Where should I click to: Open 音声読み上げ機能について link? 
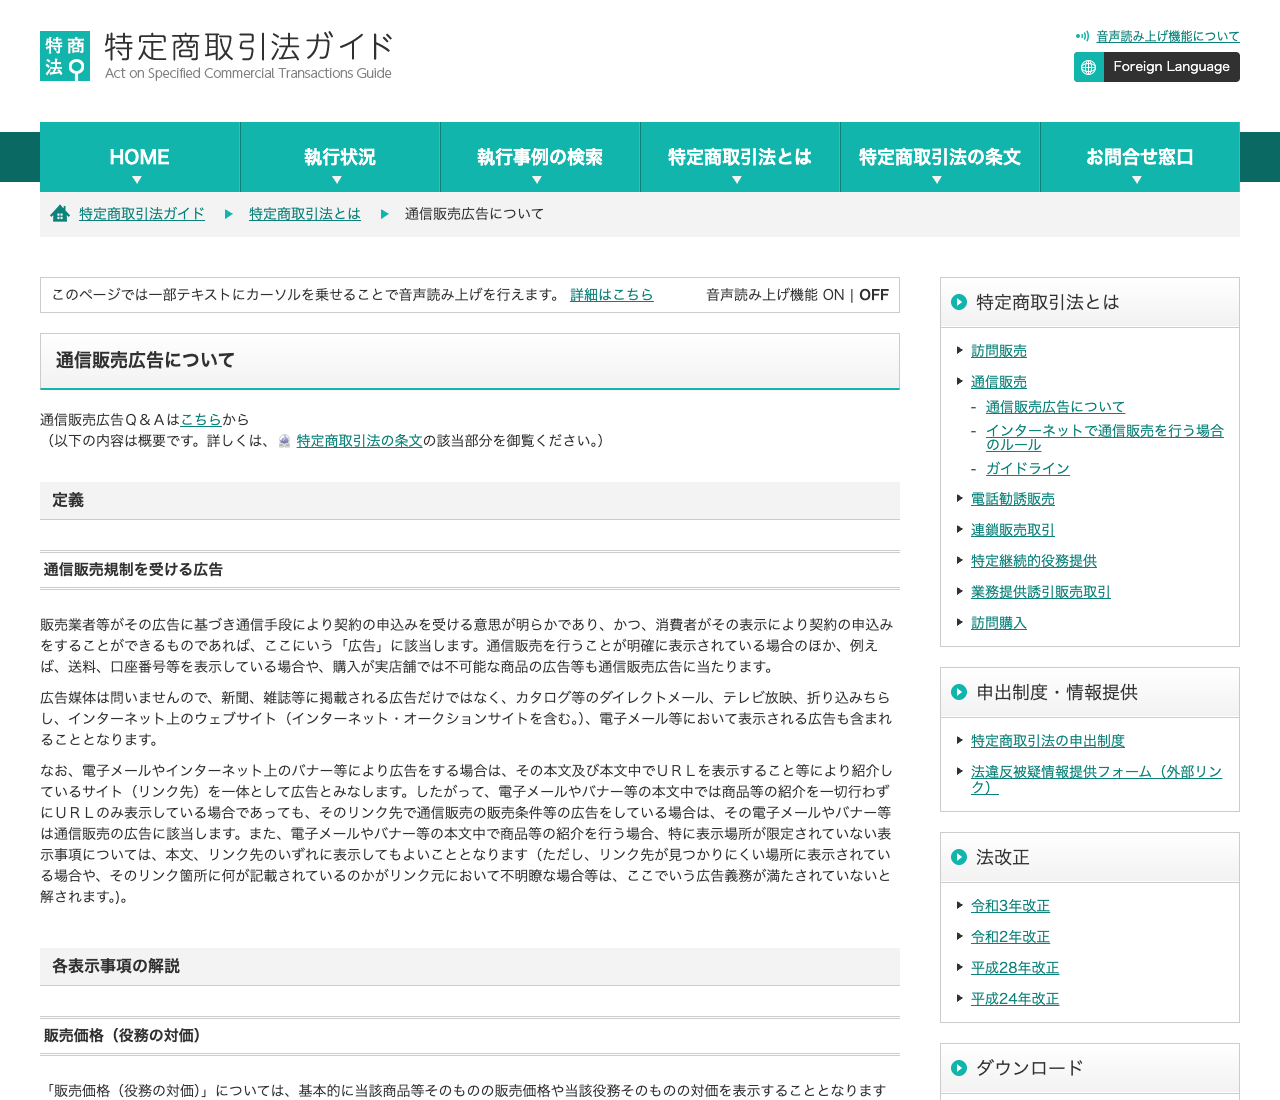[x=1168, y=36]
